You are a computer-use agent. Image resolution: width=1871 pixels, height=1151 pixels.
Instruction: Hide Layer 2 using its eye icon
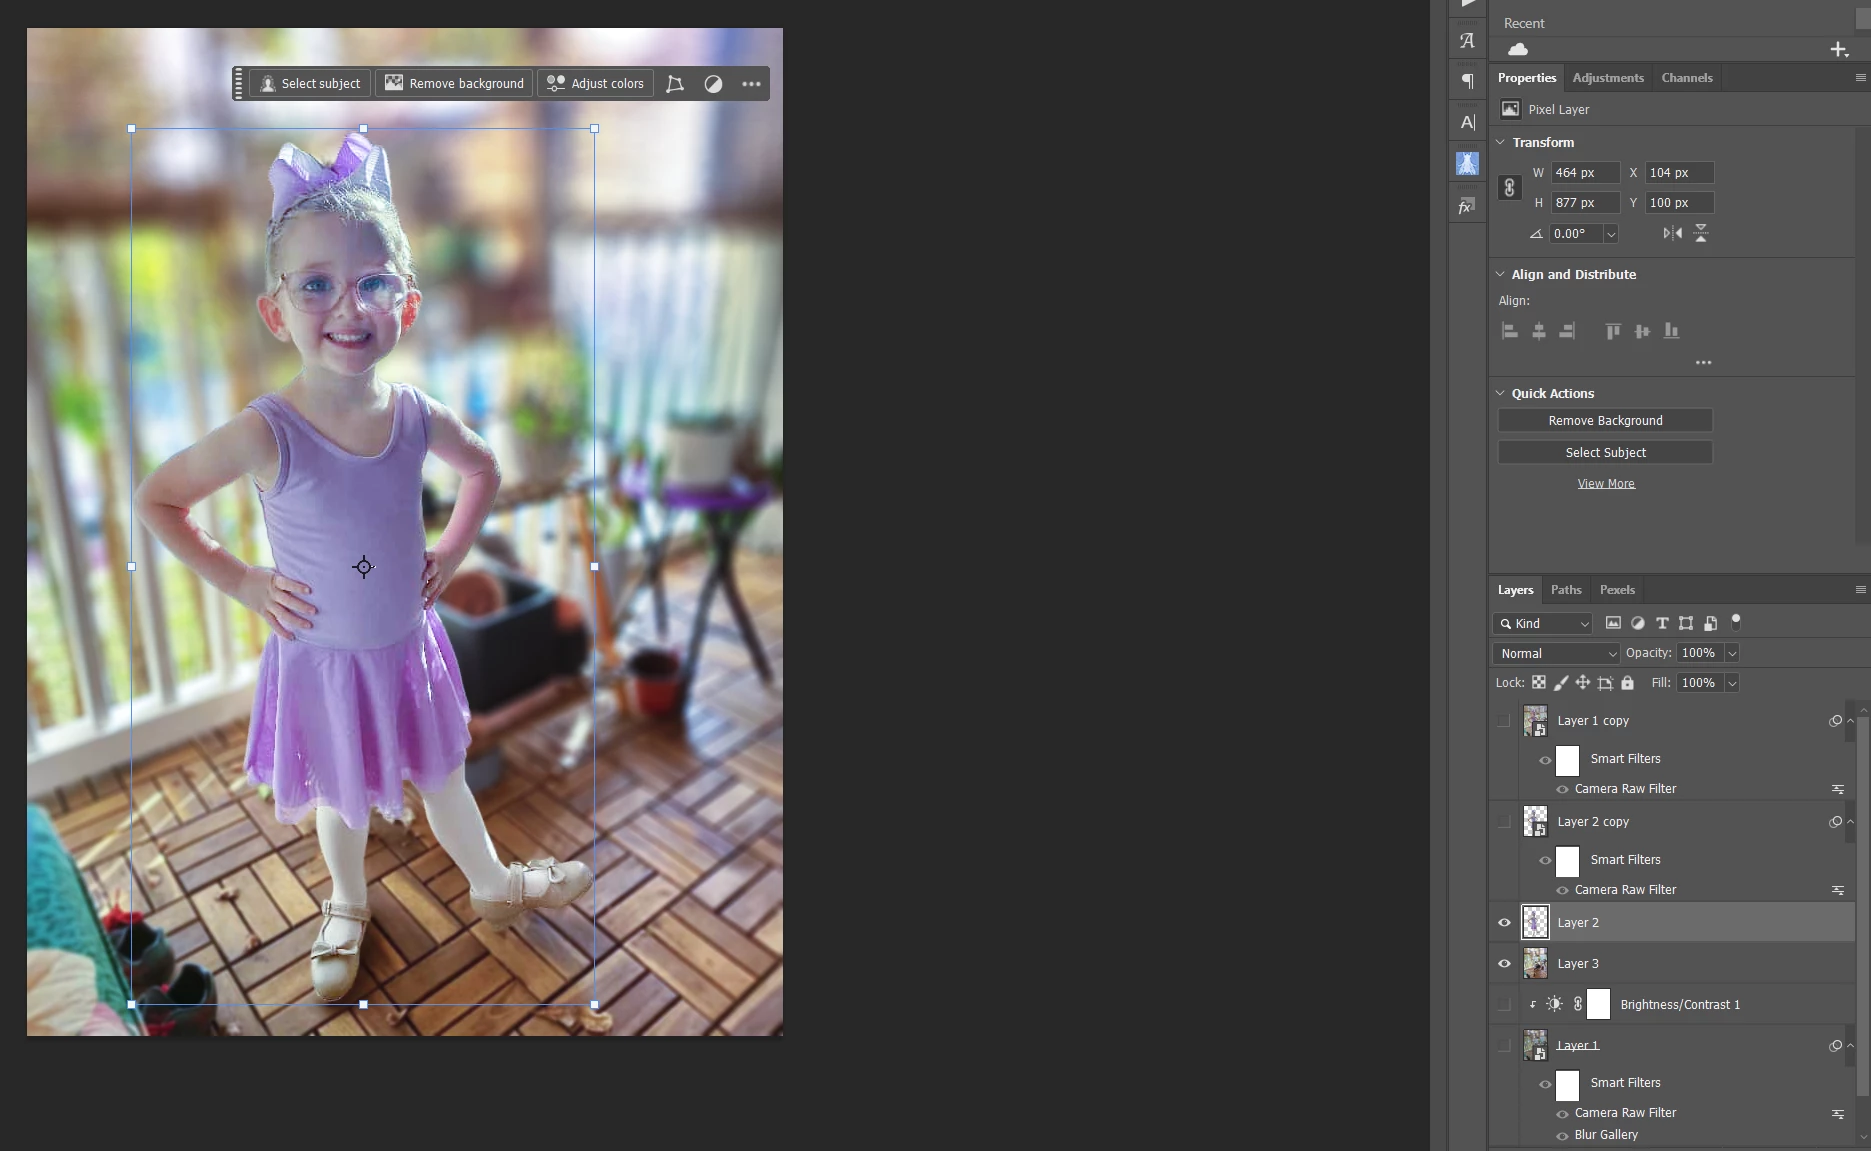(1504, 923)
